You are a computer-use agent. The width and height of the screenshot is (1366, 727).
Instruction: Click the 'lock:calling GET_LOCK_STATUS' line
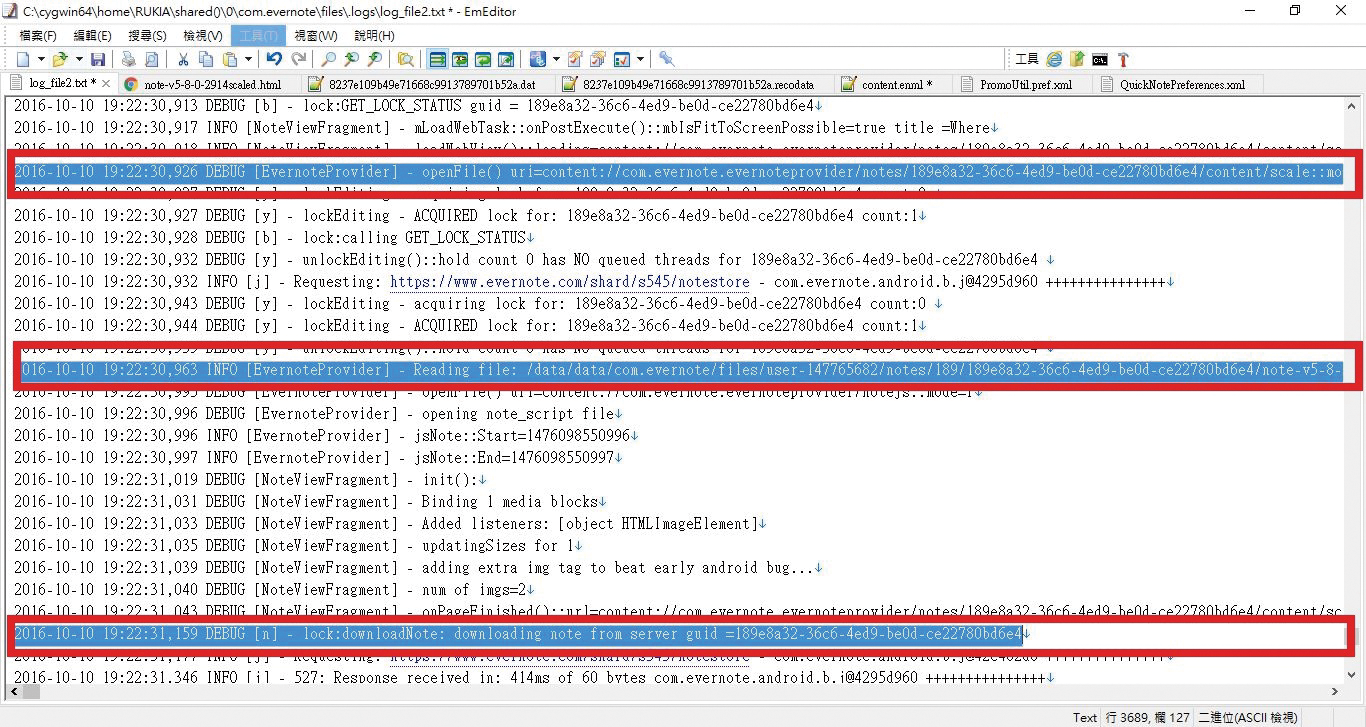pos(273,238)
